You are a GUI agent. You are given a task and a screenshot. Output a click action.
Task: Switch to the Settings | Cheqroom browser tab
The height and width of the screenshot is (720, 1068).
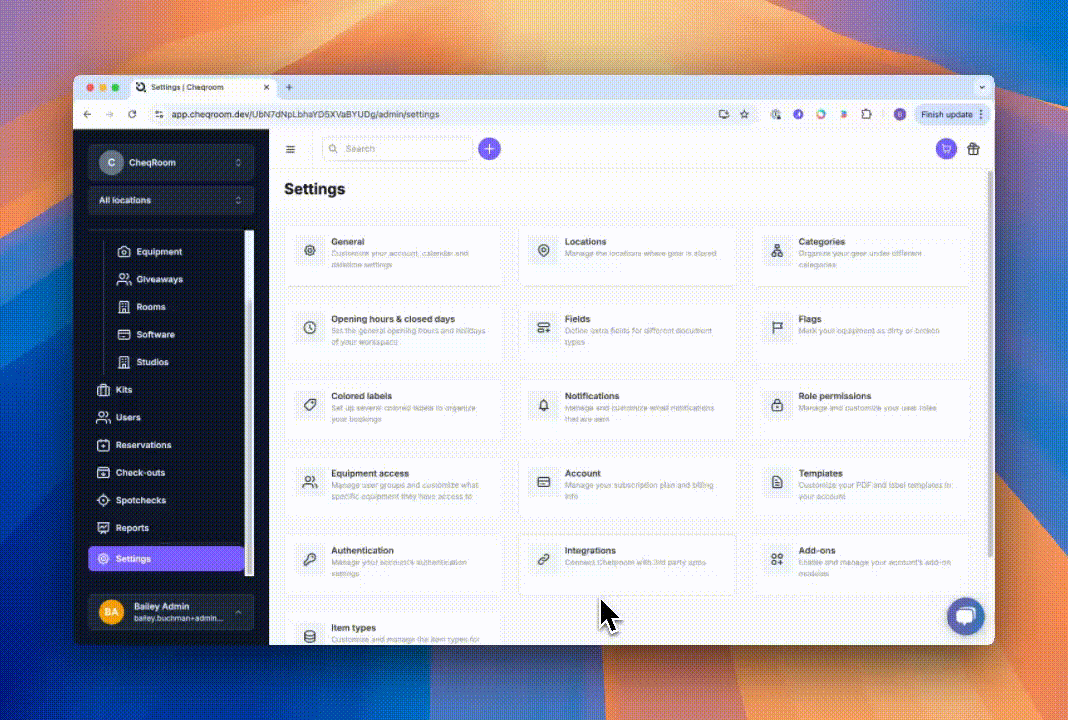(204, 87)
